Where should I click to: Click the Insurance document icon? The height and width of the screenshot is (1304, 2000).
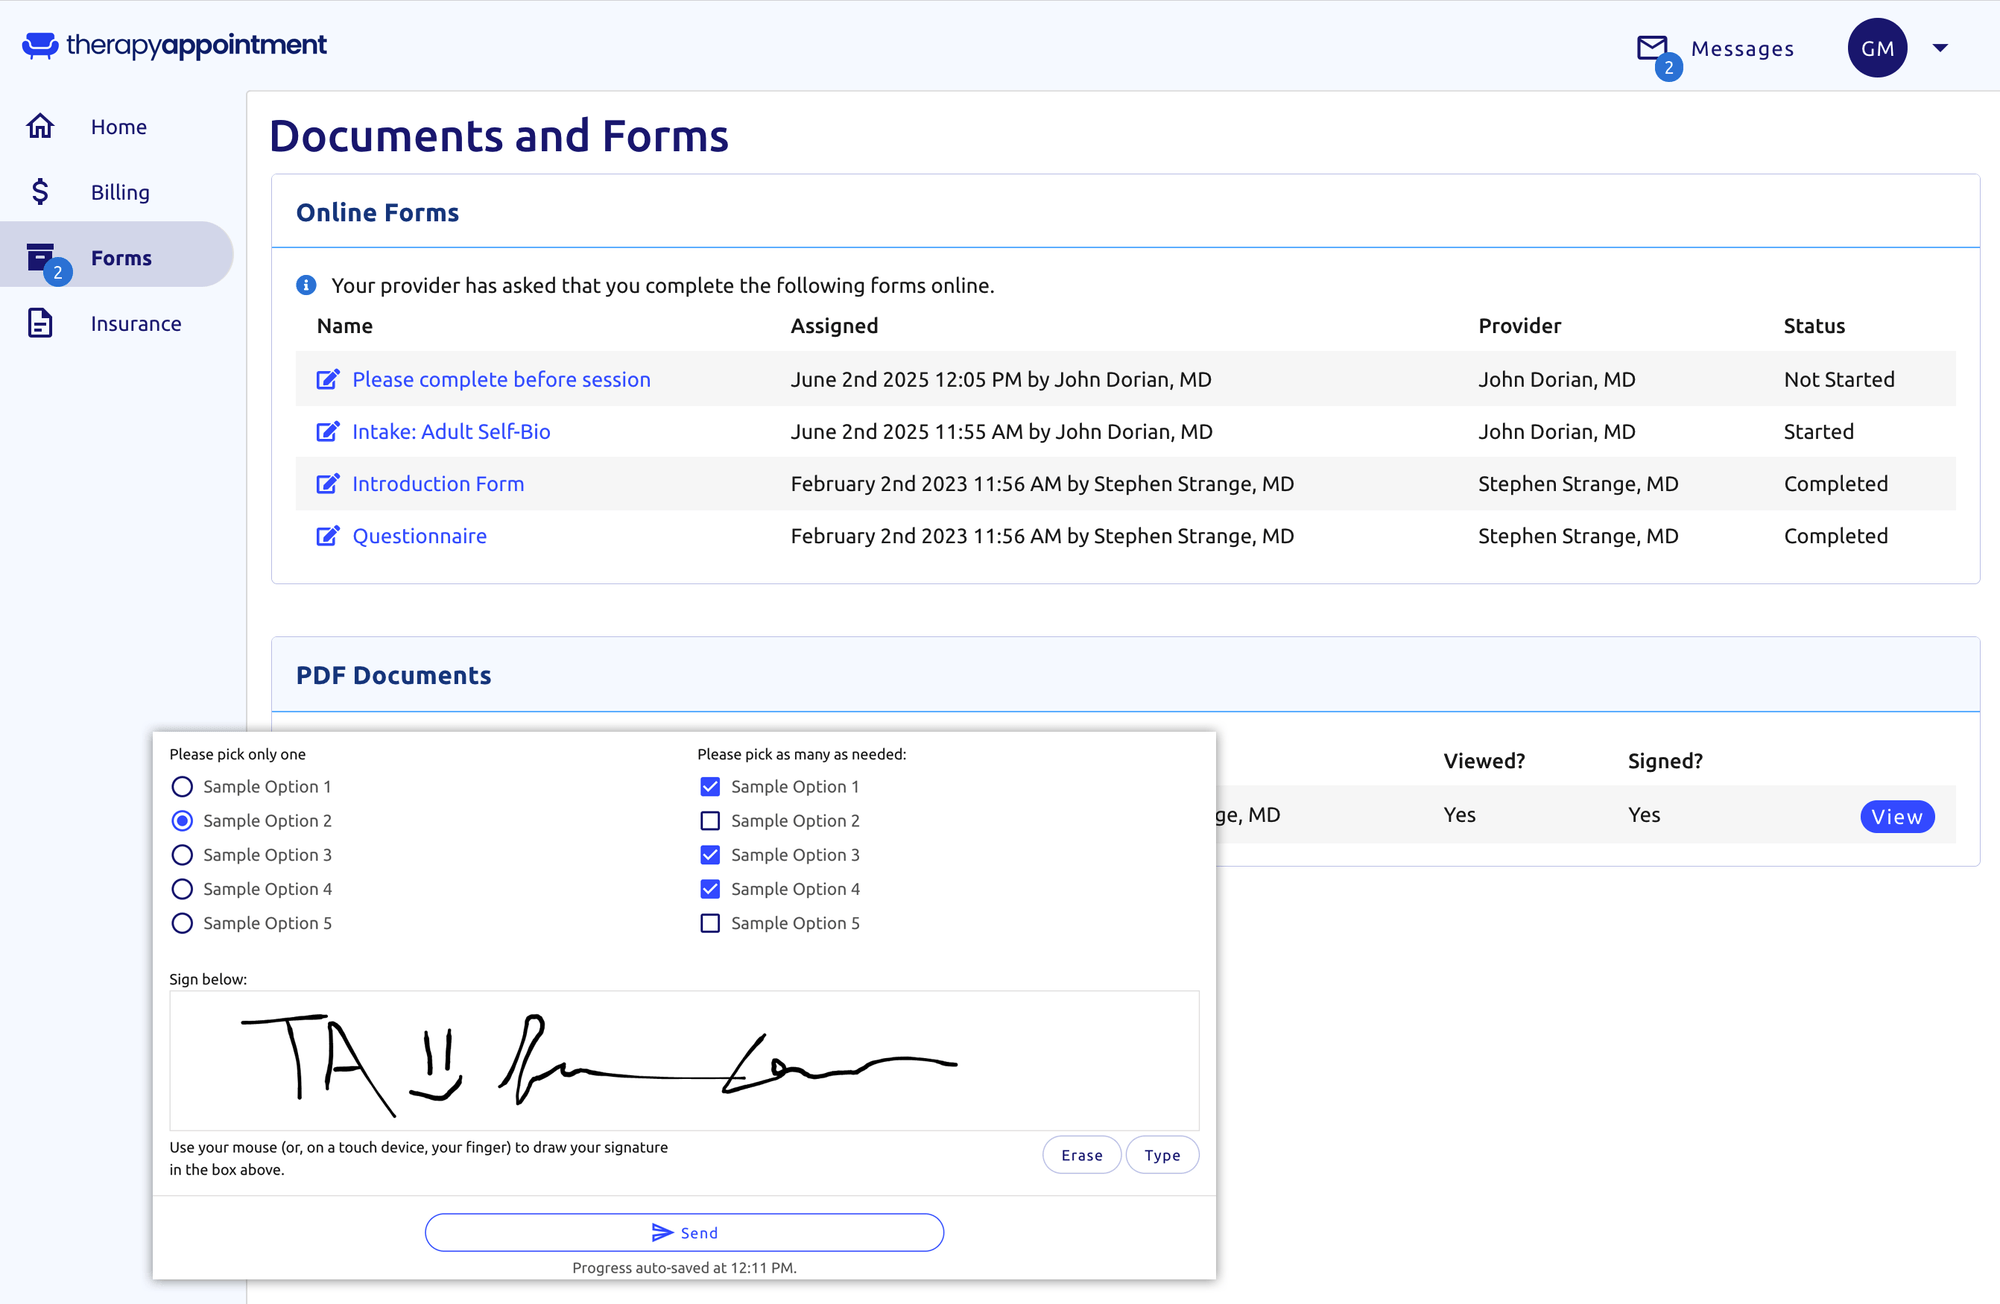(x=40, y=323)
